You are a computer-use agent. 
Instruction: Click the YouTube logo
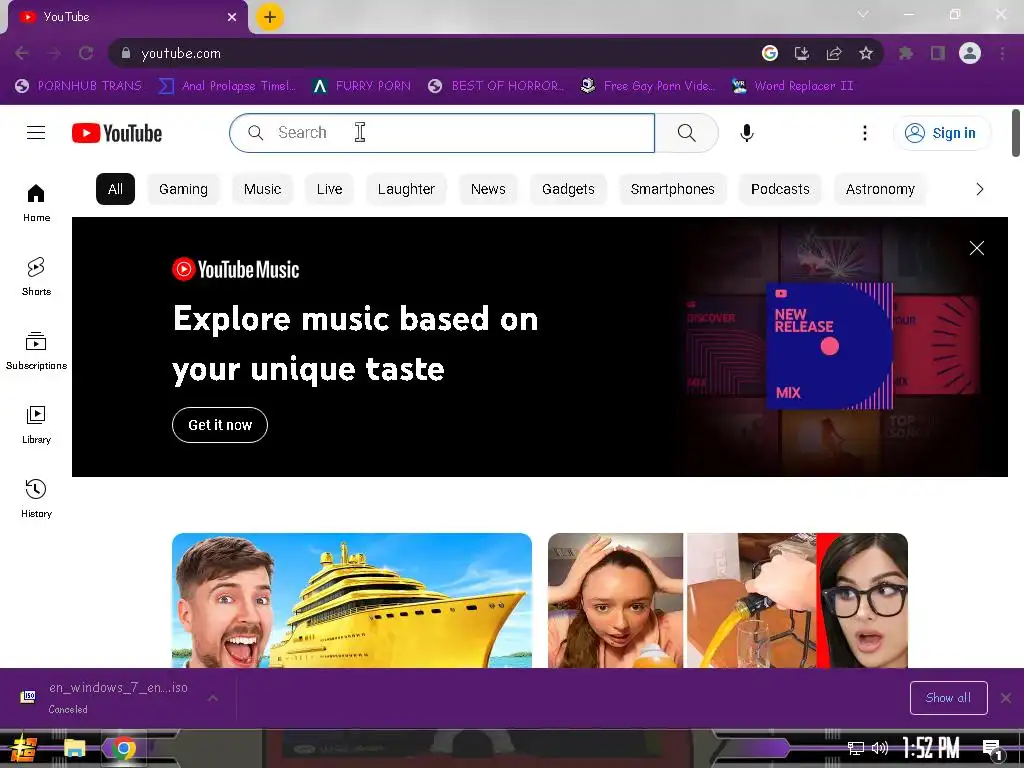click(117, 133)
